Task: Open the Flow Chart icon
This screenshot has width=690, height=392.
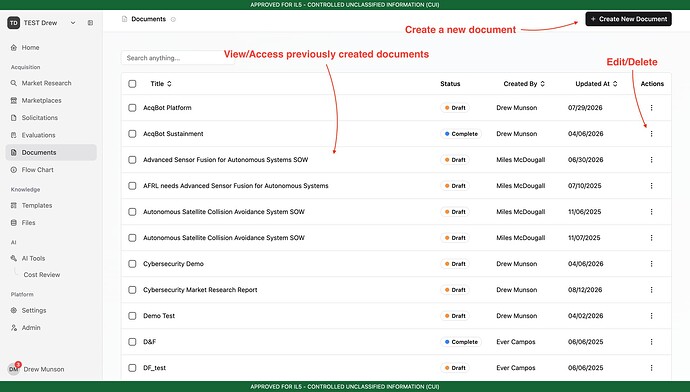Action: pyautogui.click(x=14, y=170)
